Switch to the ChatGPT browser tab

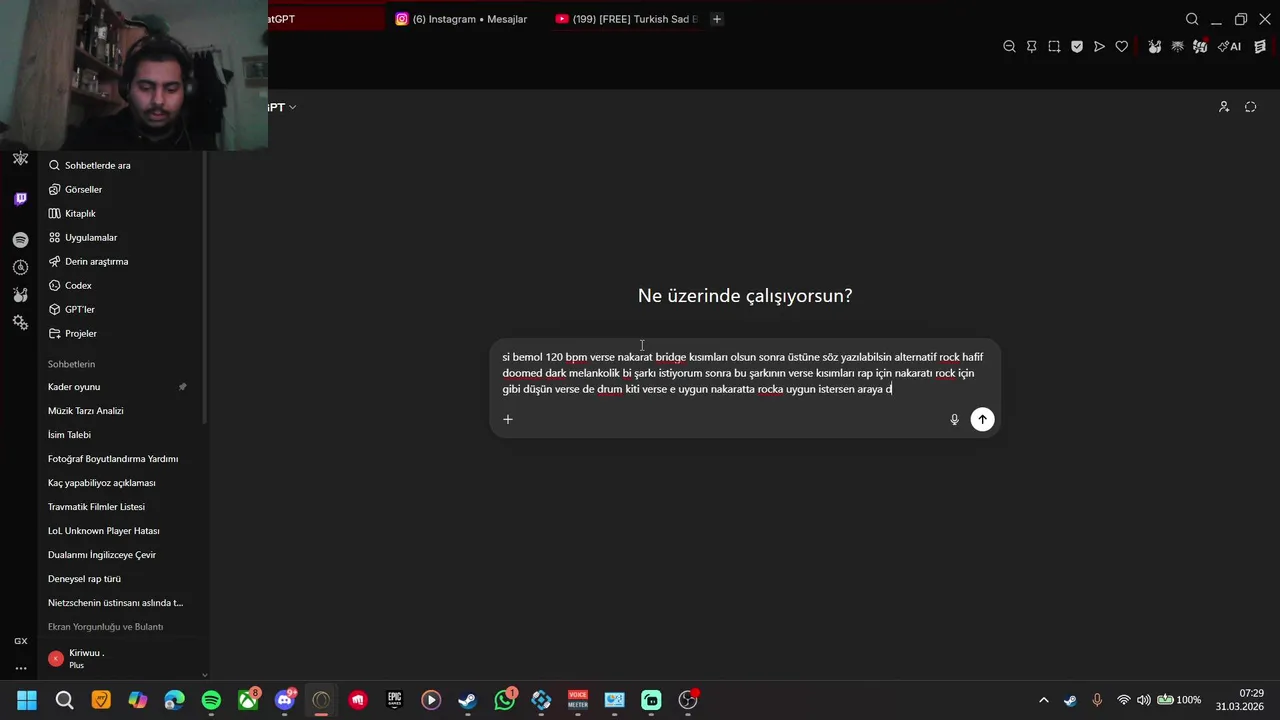tap(324, 19)
